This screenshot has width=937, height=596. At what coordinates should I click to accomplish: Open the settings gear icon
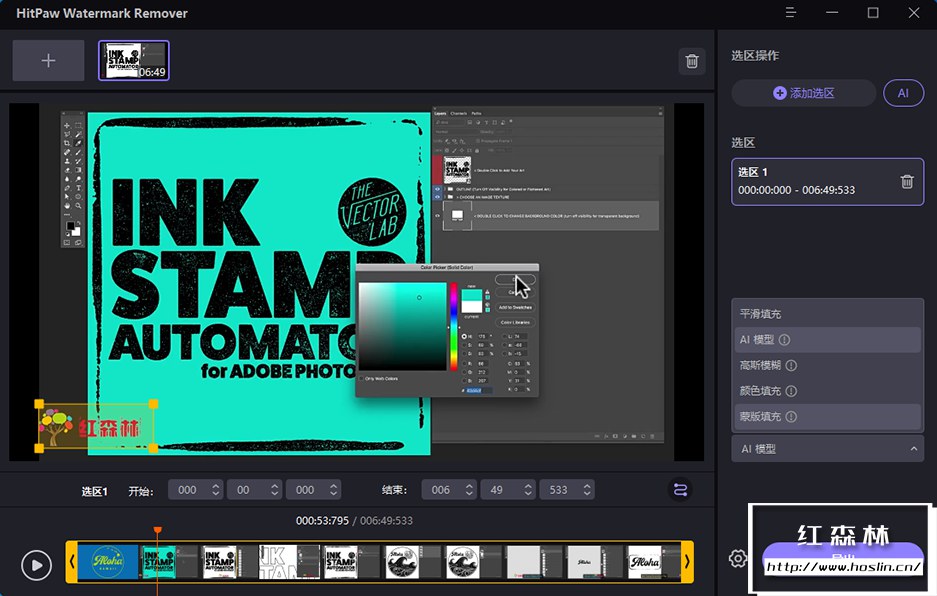(738, 558)
